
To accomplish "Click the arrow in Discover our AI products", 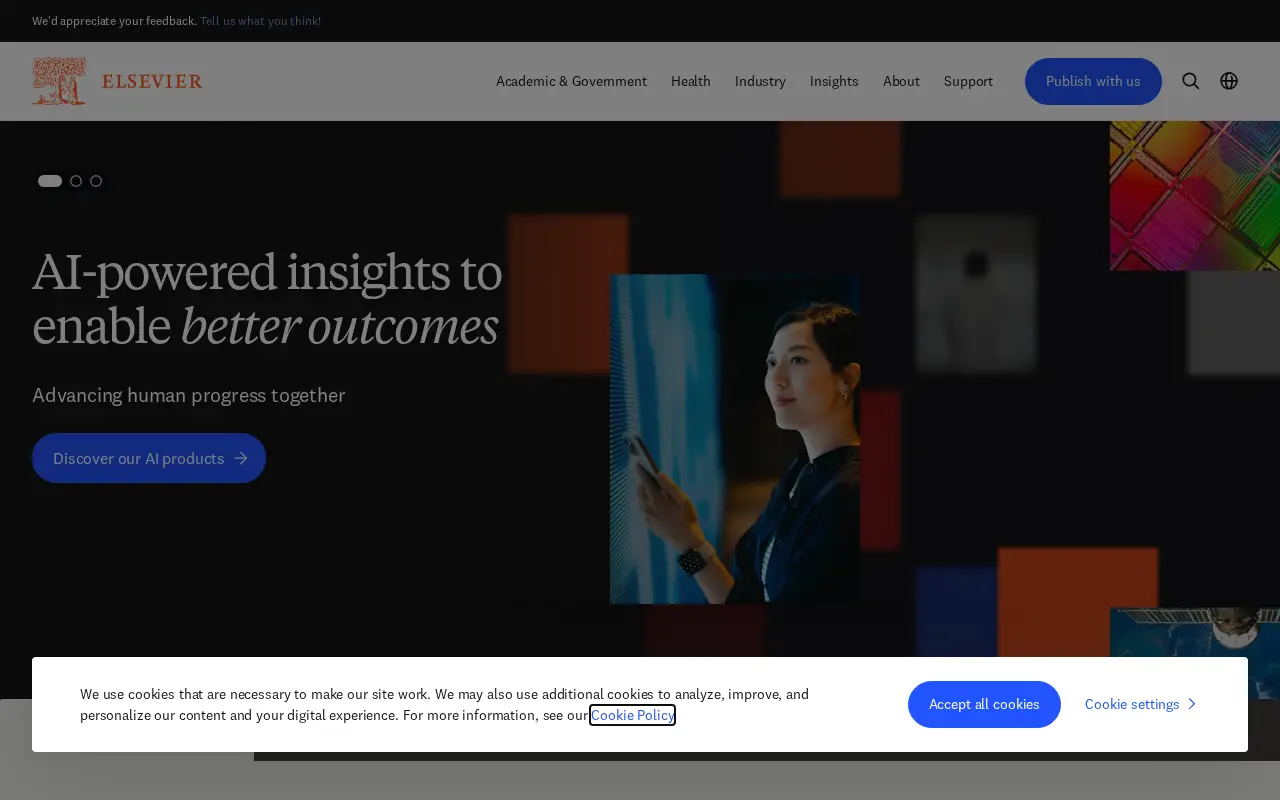I will [x=241, y=458].
